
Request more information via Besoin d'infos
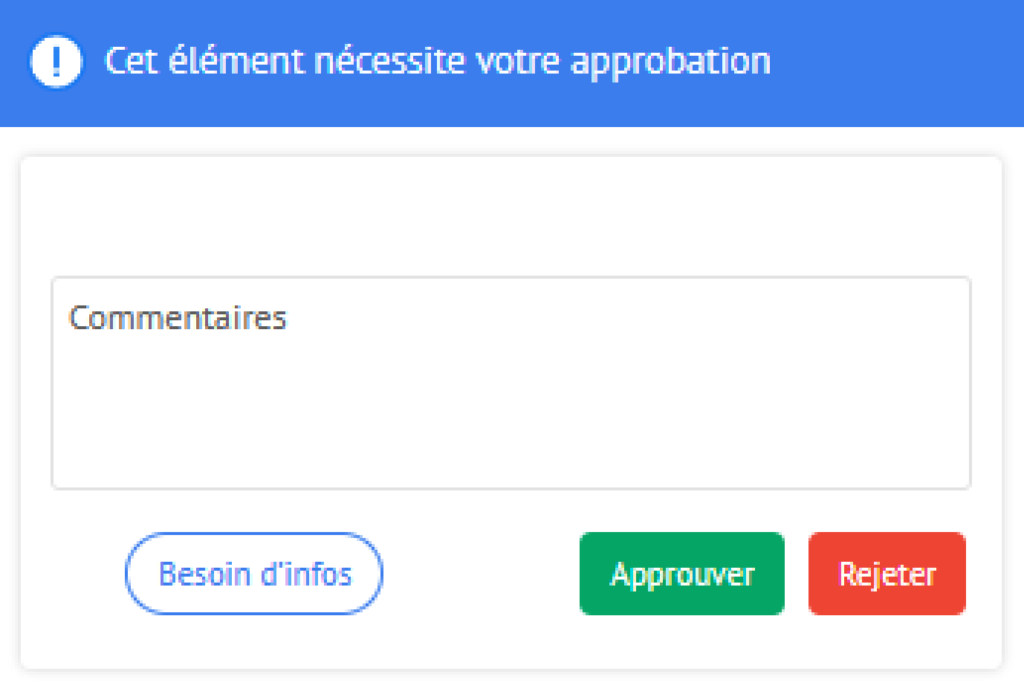coord(254,574)
